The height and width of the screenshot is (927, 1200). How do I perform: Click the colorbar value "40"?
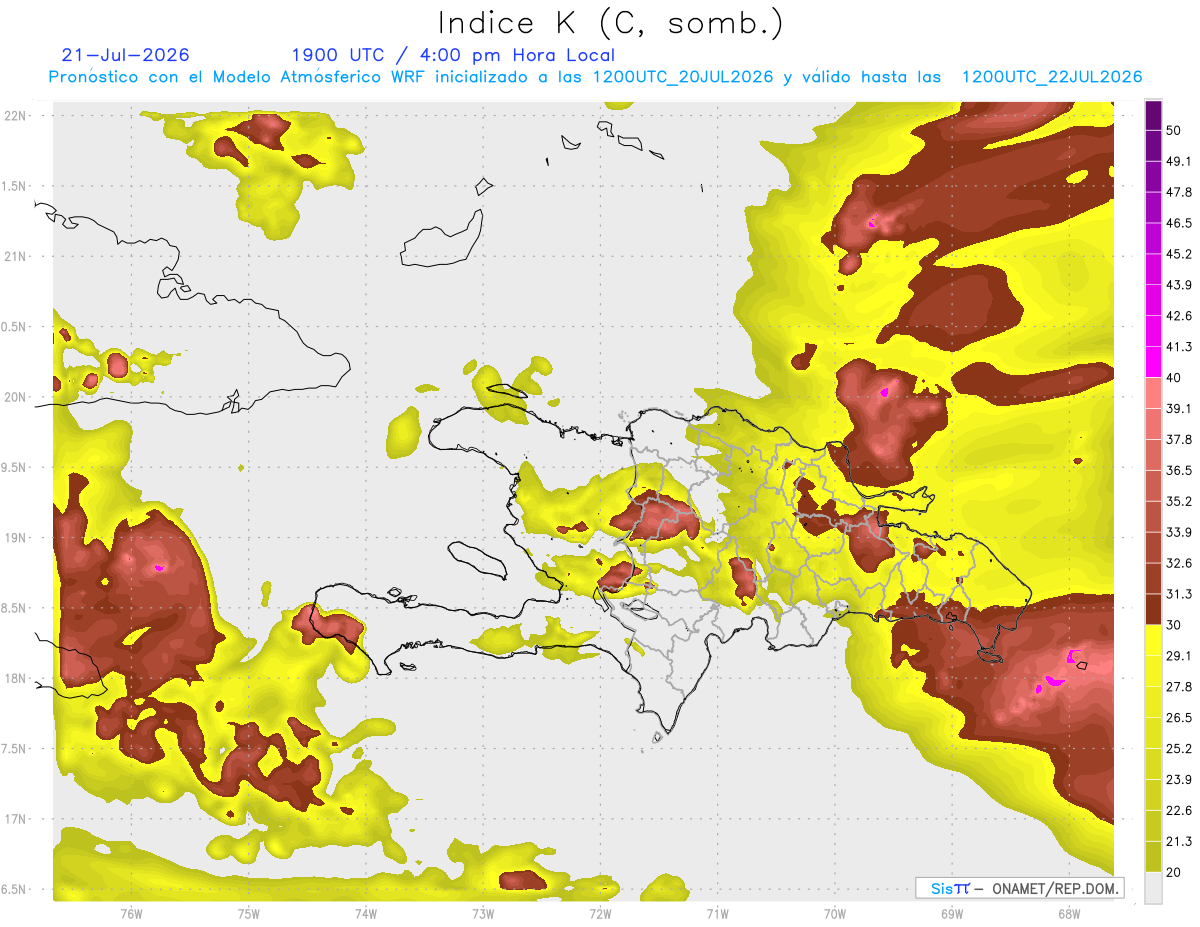(1175, 377)
